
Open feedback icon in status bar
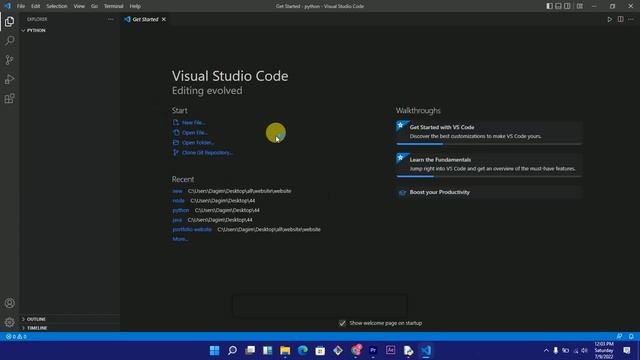tap(619, 337)
